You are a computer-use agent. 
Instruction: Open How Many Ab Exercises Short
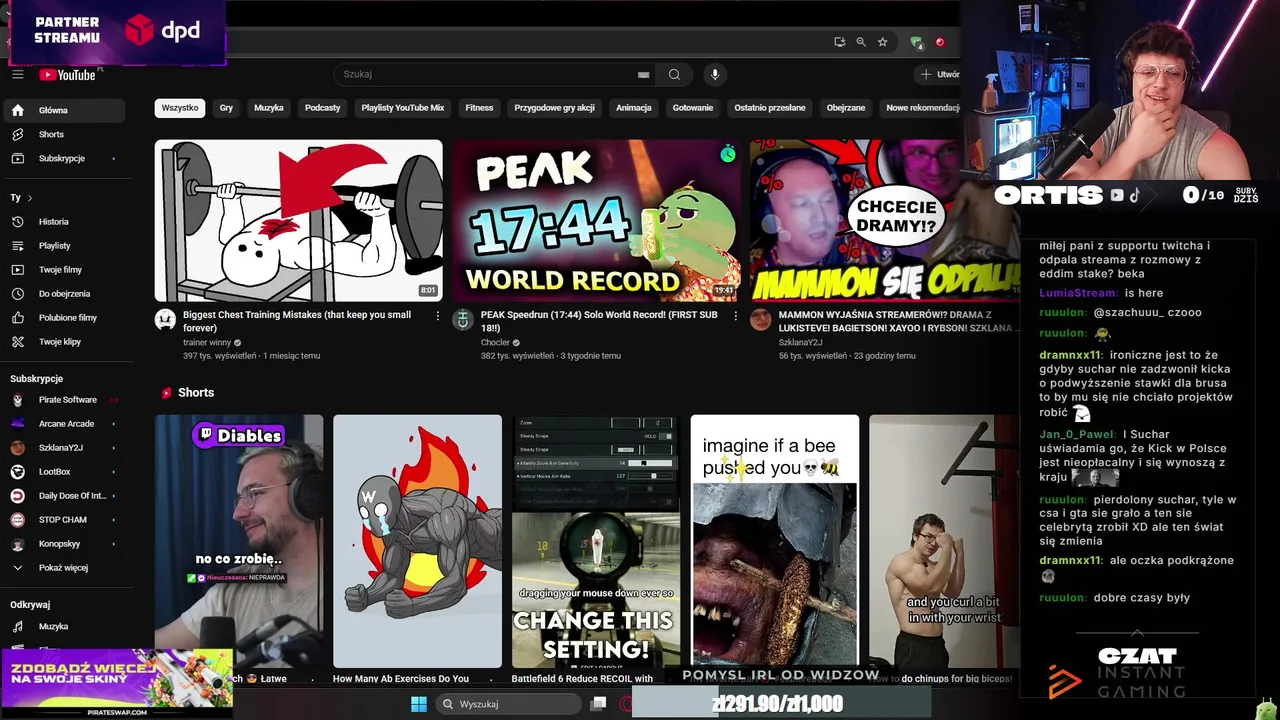point(417,541)
